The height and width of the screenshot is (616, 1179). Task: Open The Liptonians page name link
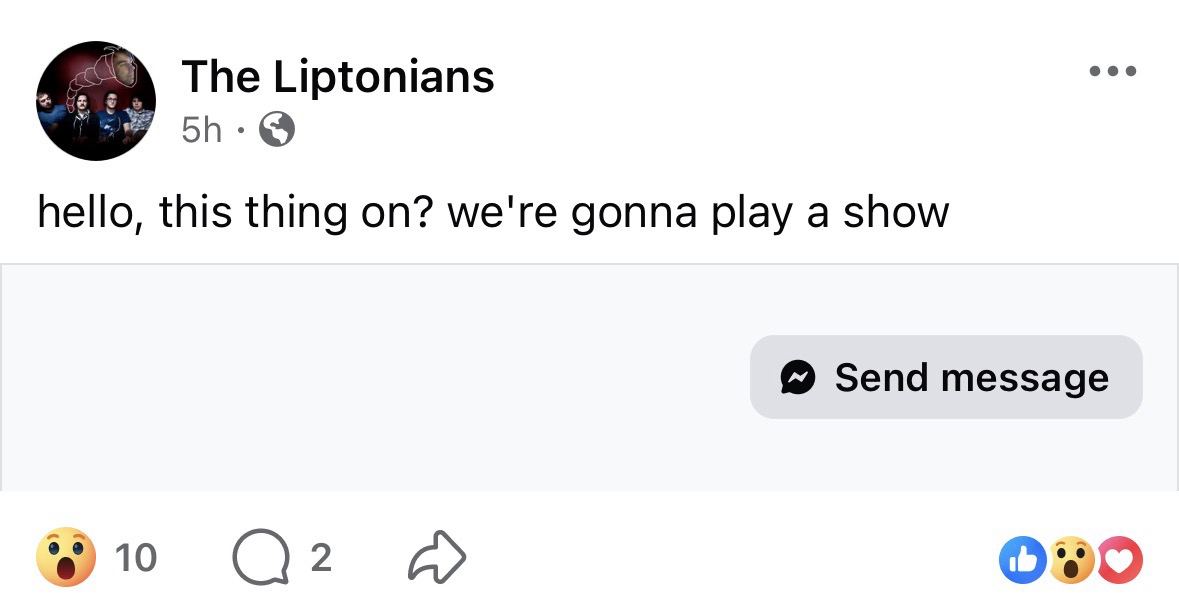tap(338, 77)
